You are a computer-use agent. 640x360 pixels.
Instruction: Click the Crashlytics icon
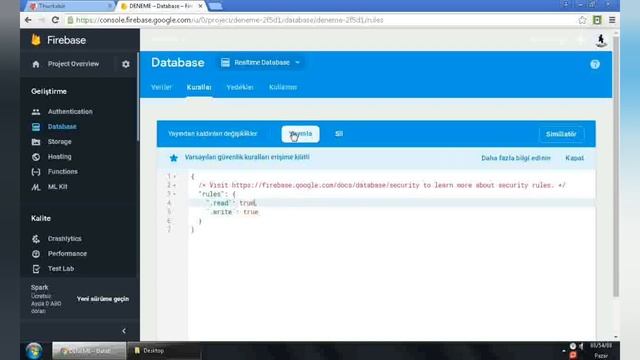tap(36, 239)
